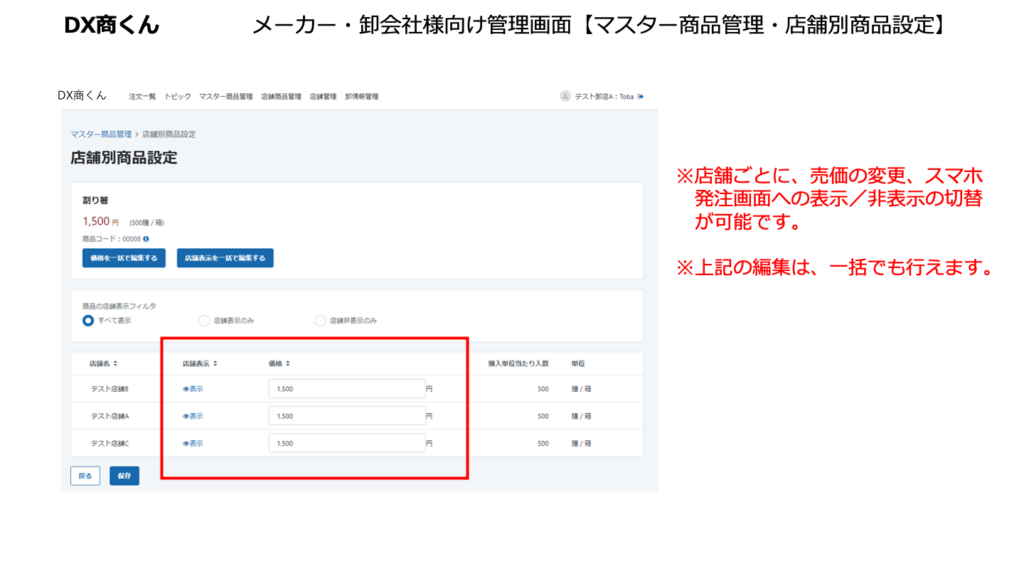Sort the table by 価格 column
The width and height of the screenshot is (1024, 576).
click(279, 363)
